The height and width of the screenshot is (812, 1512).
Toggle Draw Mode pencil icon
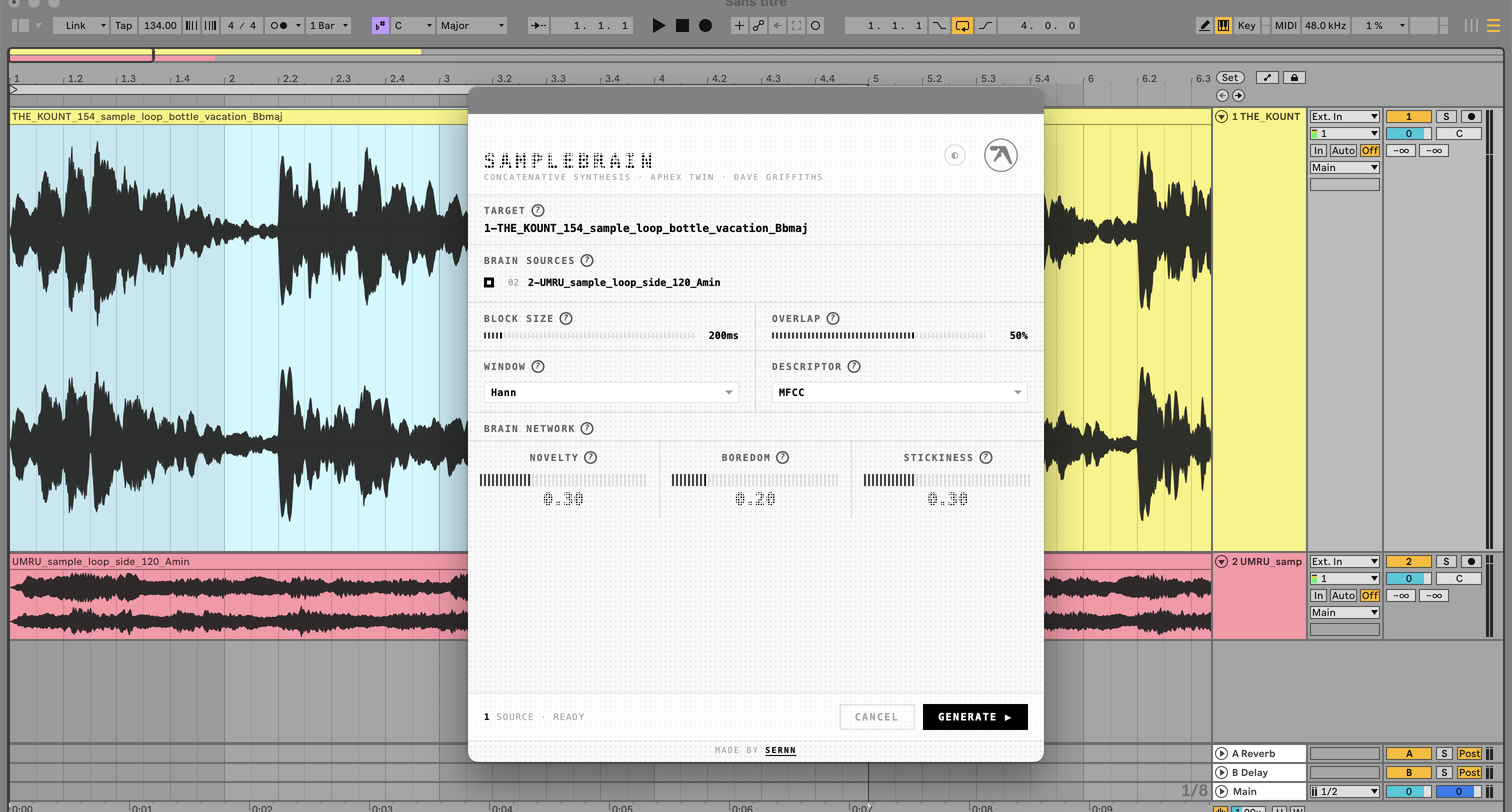click(x=1205, y=25)
